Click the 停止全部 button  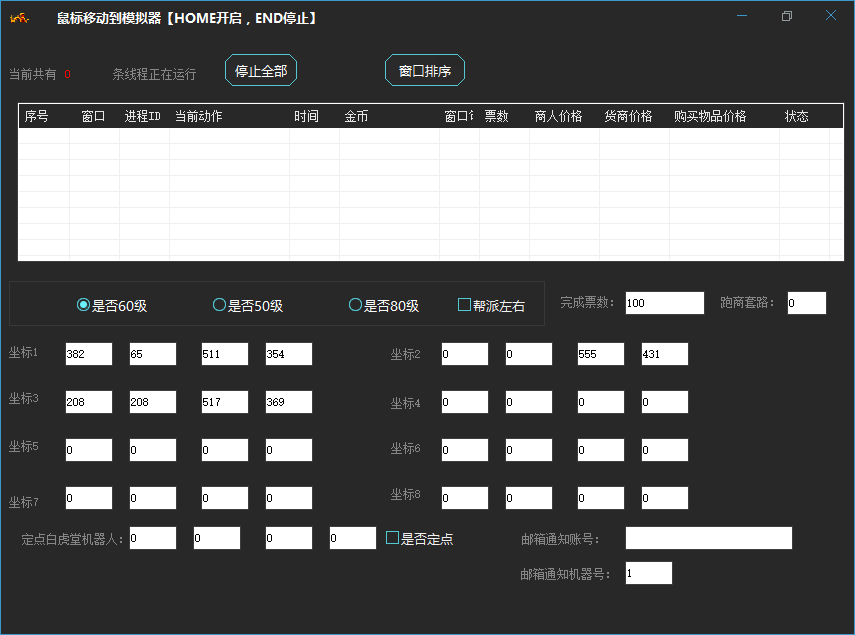[x=261, y=71]
